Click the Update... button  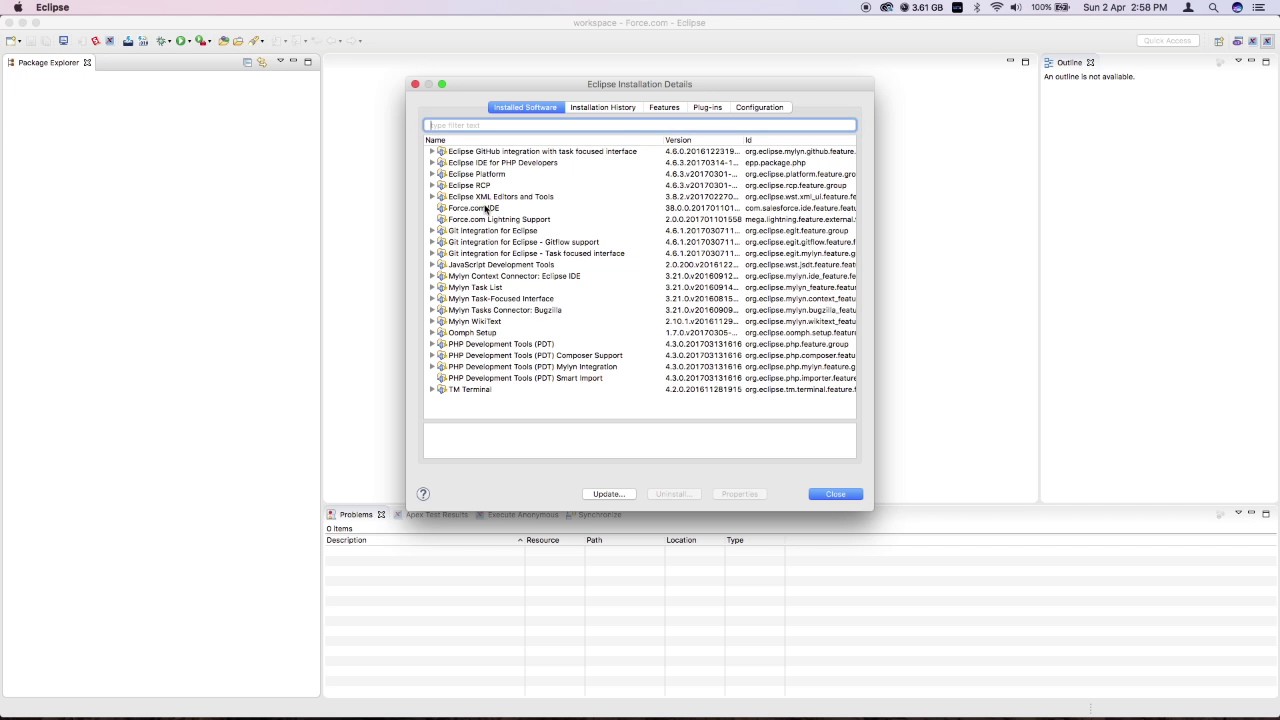(x=609, y=494)
